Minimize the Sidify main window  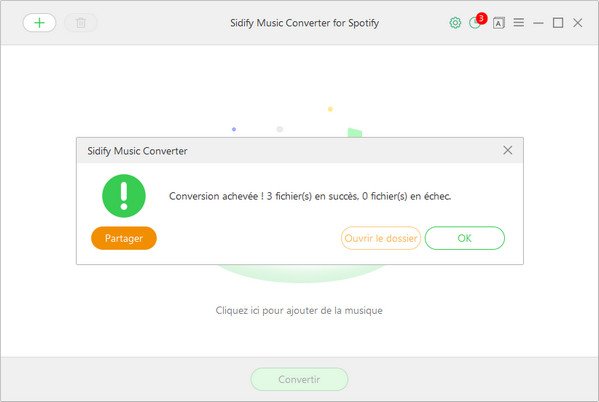[x=538, y=23]
